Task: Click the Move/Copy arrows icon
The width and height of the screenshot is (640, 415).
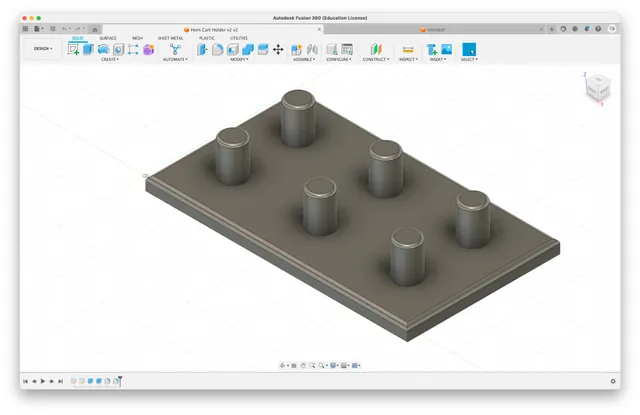Action: coord(278,49)
